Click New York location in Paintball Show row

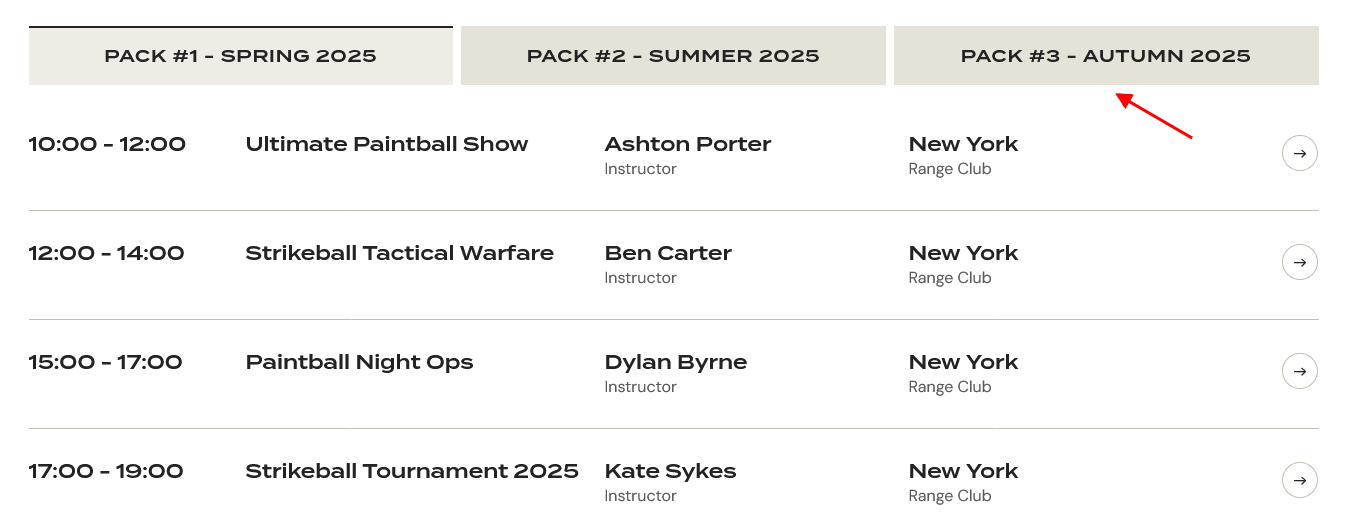pos(963,144)
